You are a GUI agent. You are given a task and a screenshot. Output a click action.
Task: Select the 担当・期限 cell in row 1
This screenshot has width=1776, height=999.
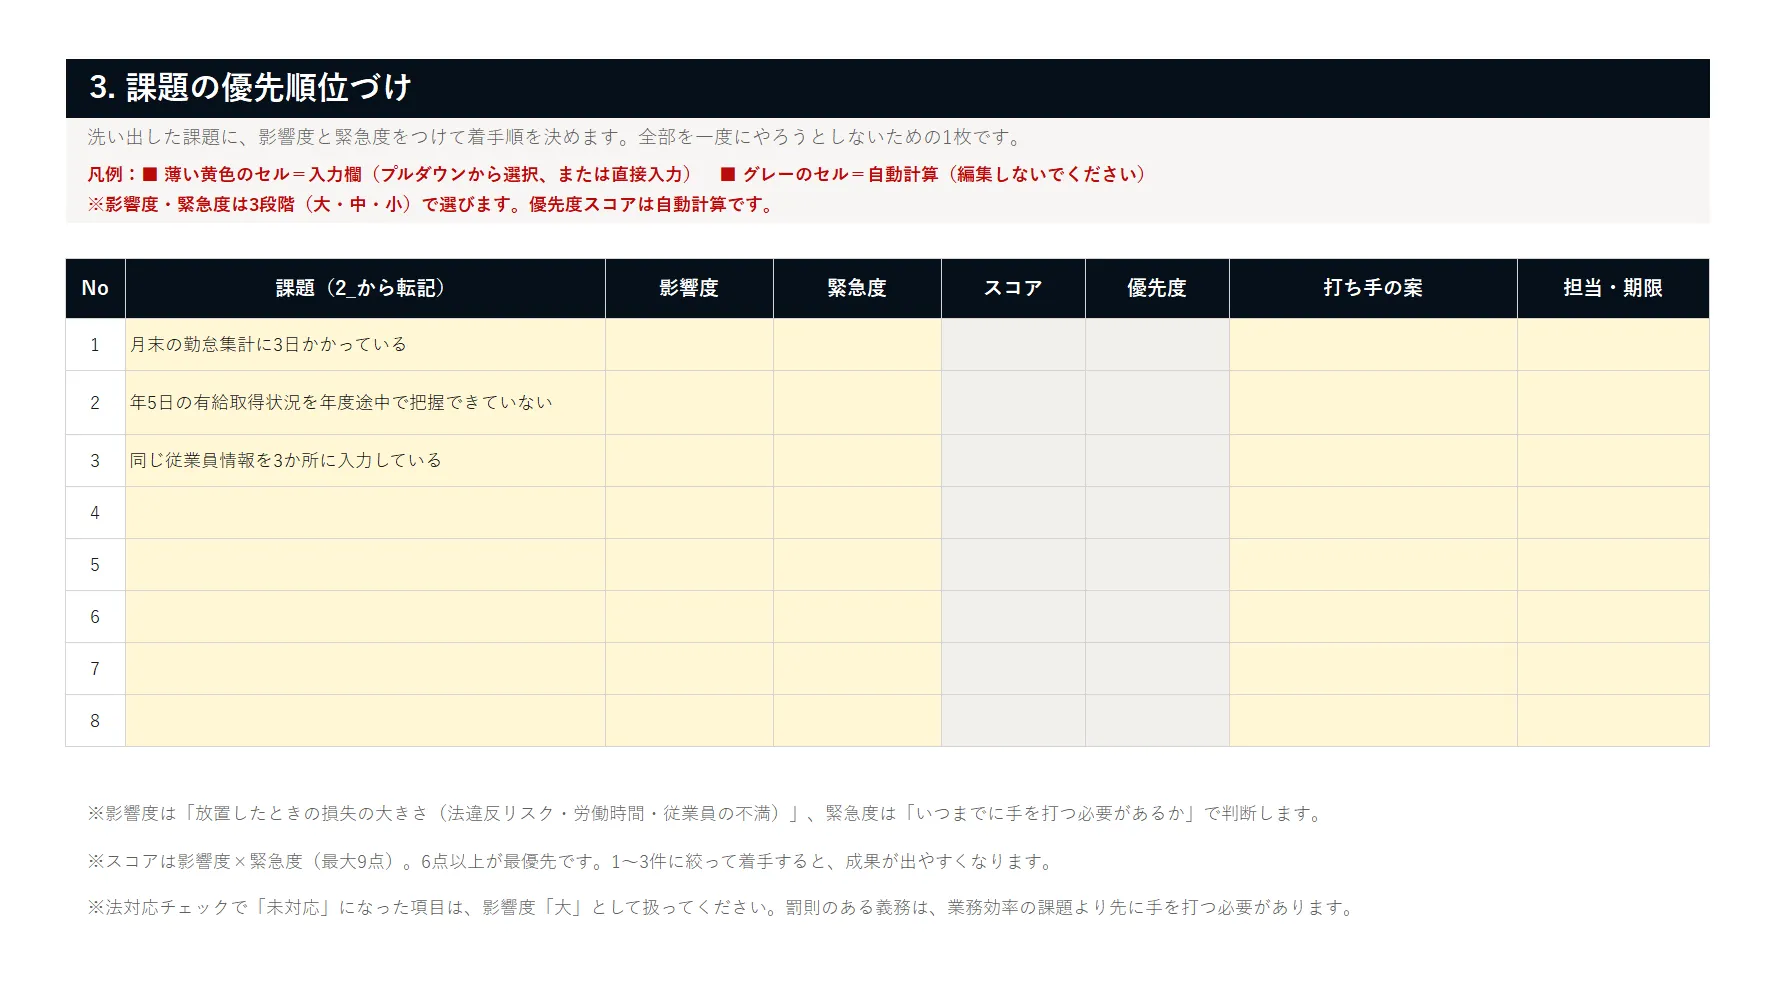(x=1613, y=345)
